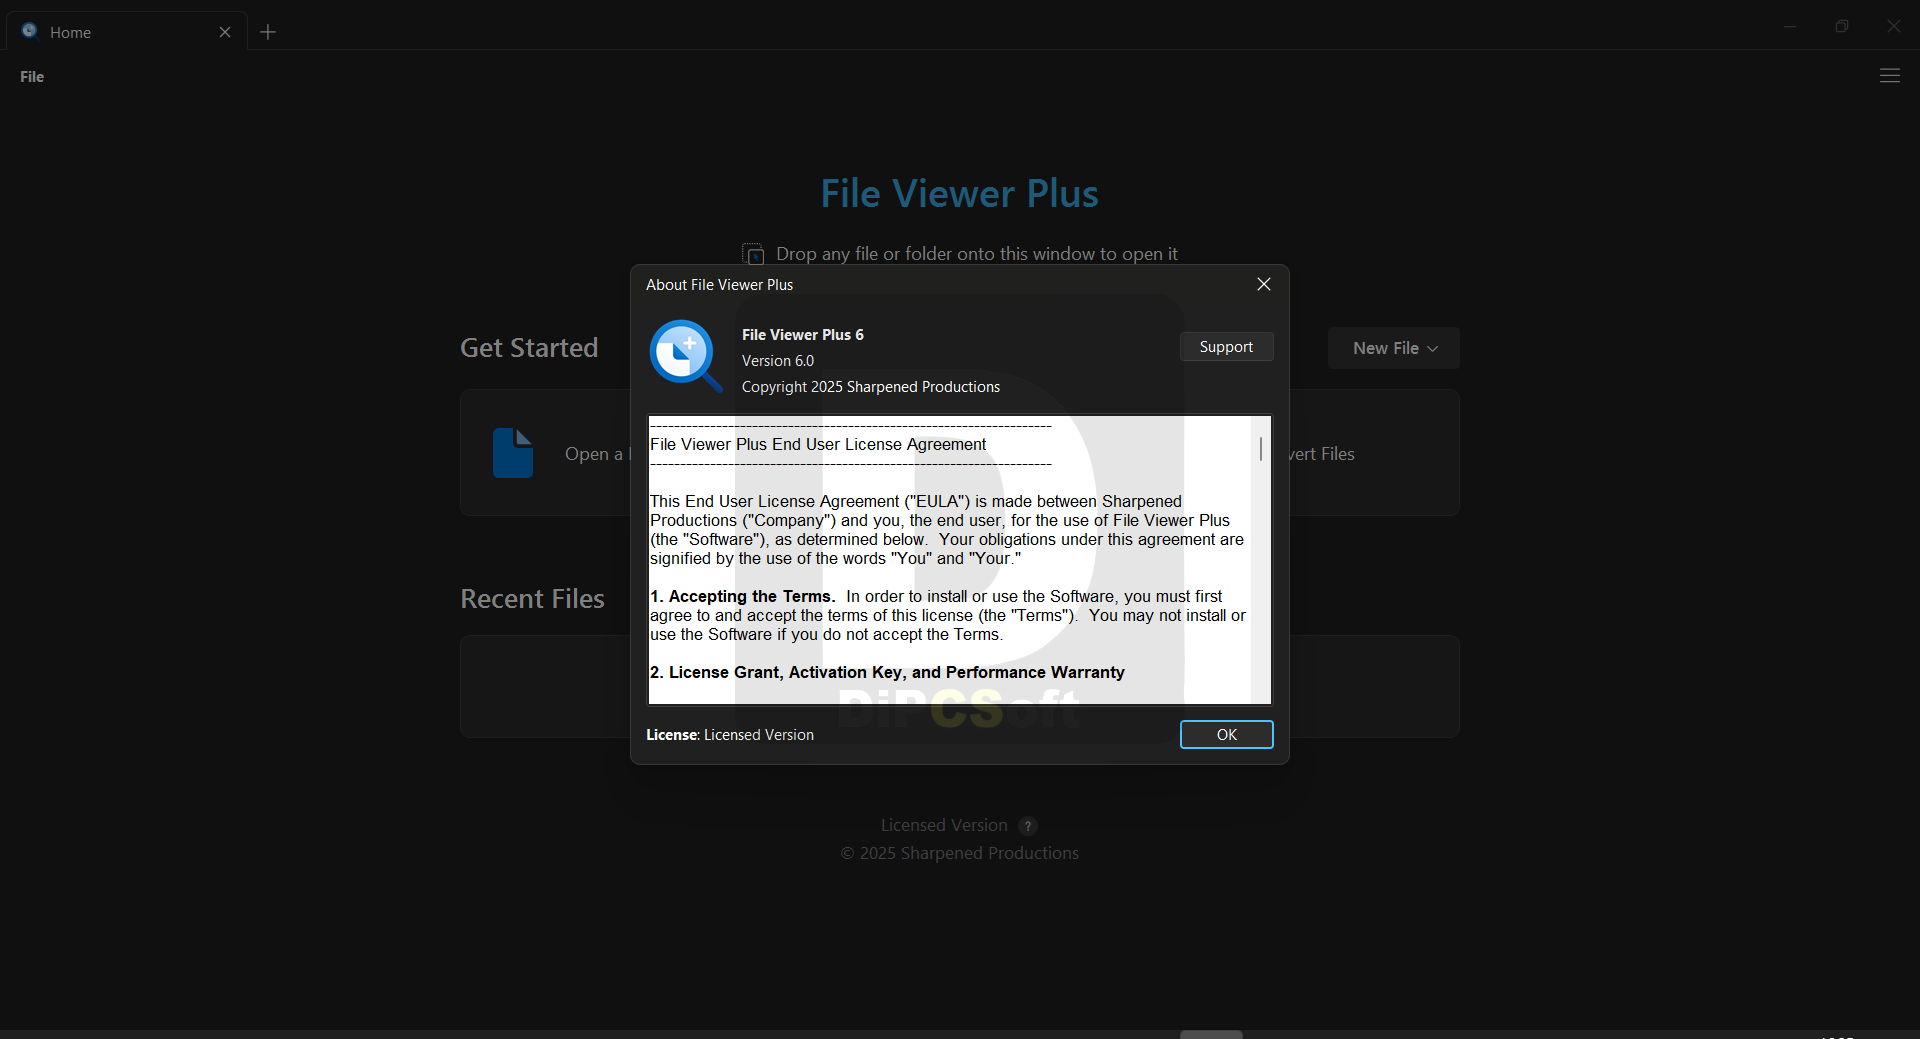Open the File menu

pyautogui.click(x=32, y=77)
